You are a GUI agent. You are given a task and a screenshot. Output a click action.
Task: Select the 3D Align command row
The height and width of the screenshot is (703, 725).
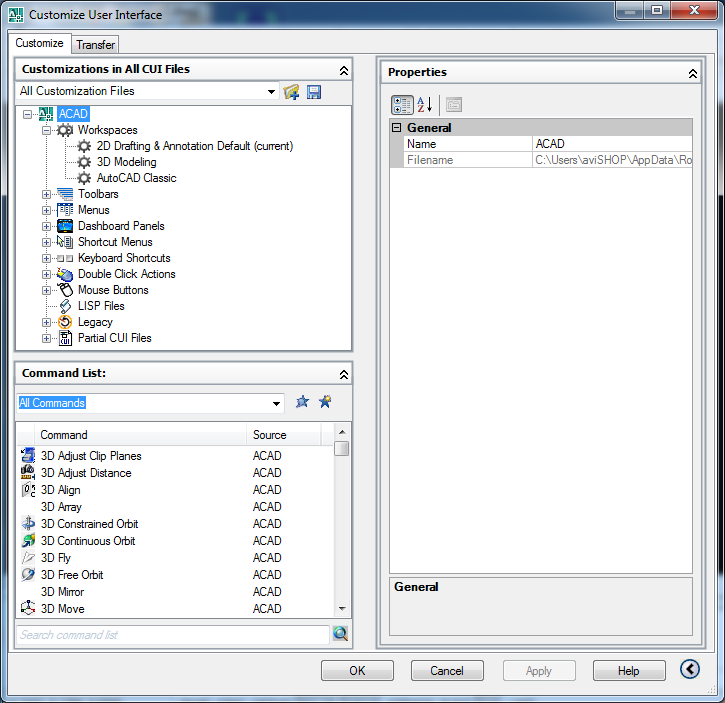(176, 490)
